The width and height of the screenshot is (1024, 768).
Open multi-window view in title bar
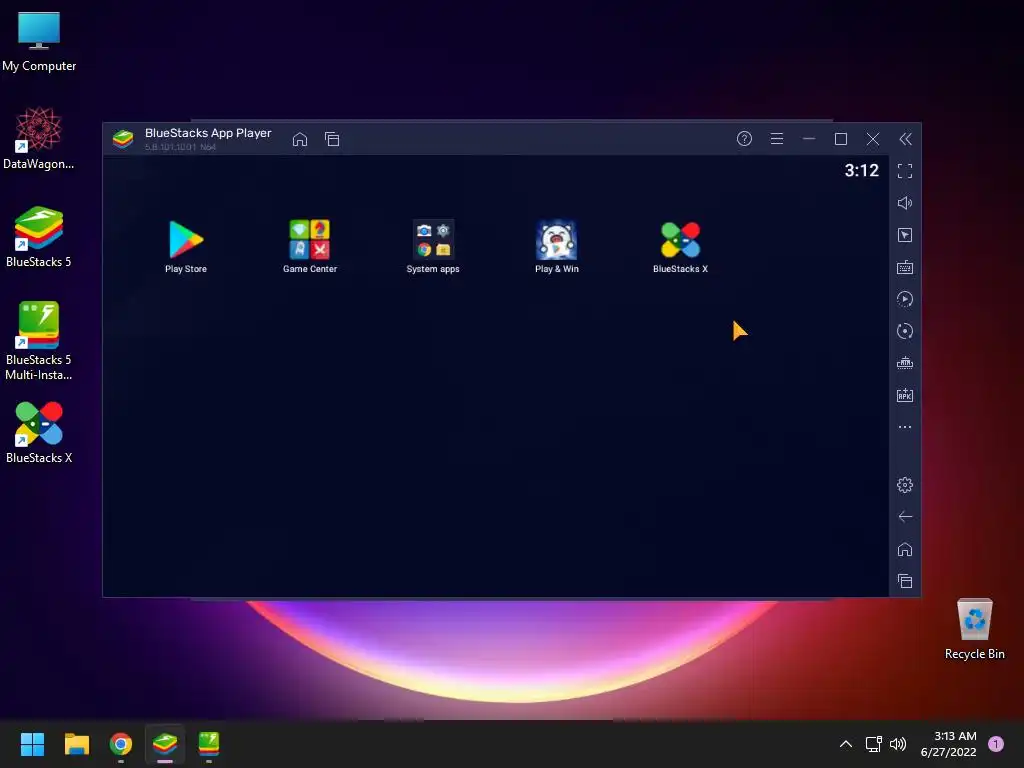[x=332, y=139]
